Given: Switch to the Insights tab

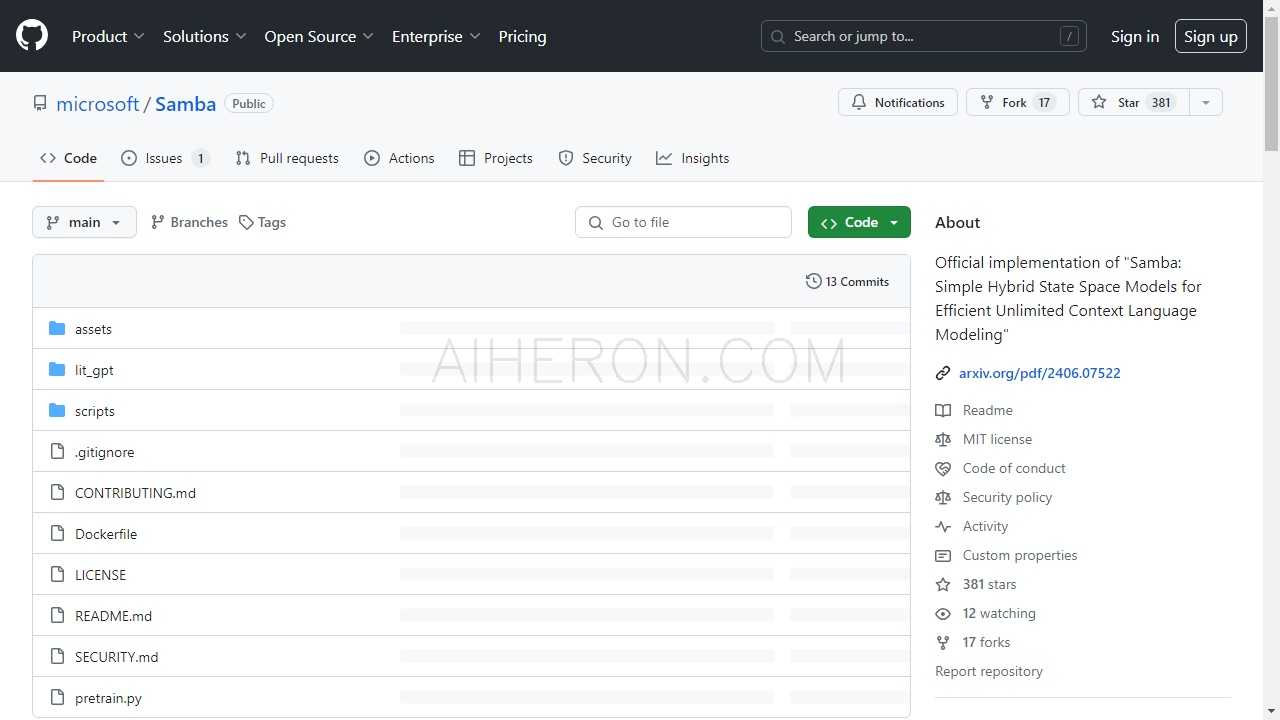Looking at the screenshot, I should click(x=693, y=158).
